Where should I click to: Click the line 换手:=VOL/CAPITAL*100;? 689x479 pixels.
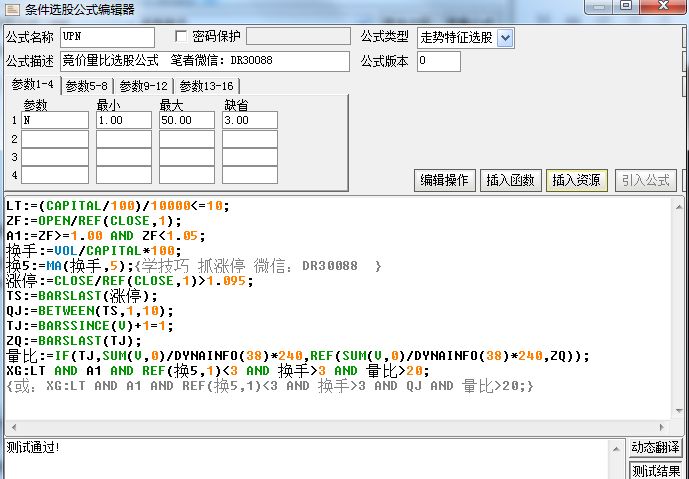pyautogui.click(x=94, y=250)
